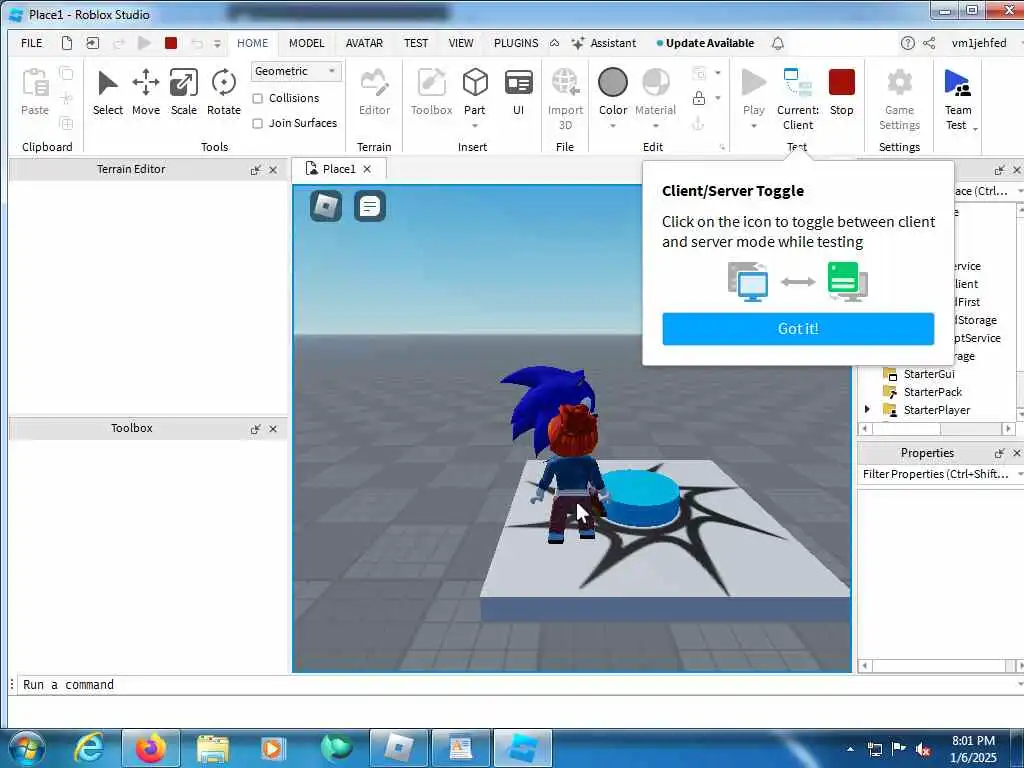
Task: Select the Select tool arrow icon
Action: 108,84
